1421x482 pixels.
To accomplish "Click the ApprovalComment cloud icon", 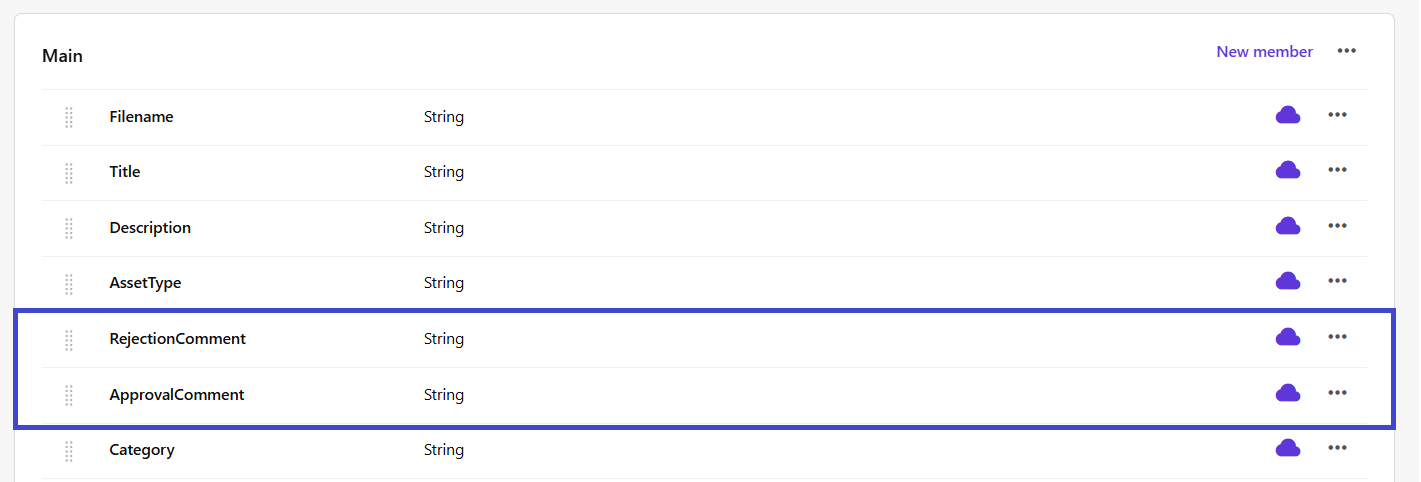I will 1287,394.
